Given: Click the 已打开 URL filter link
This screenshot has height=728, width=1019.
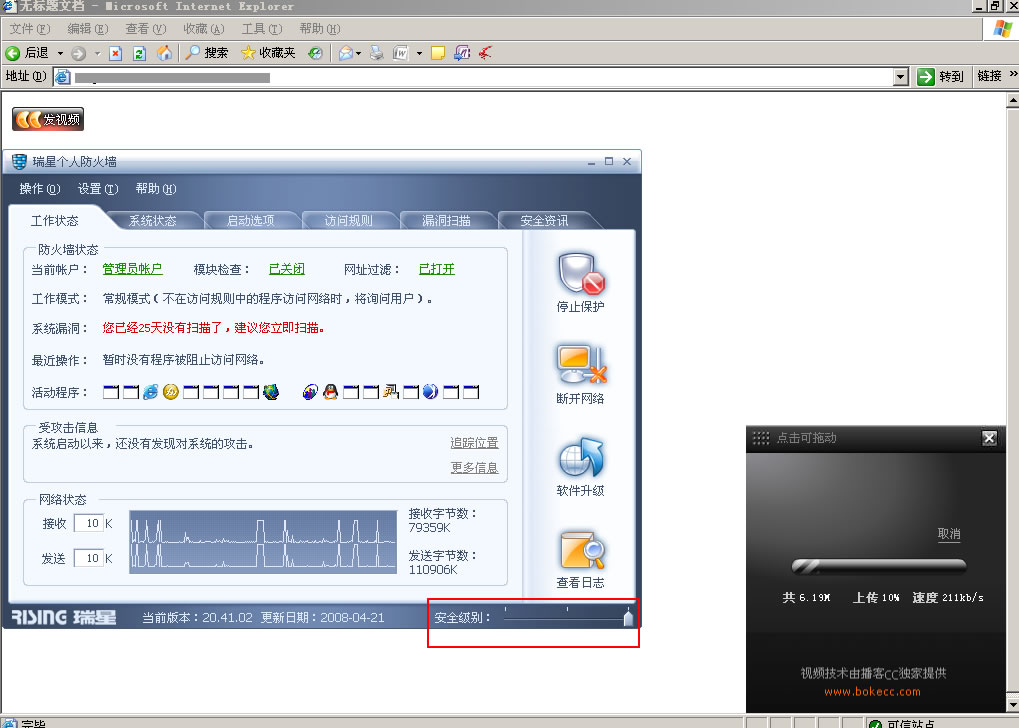Looking at the screenshot, I should click(x=437, y=268).
